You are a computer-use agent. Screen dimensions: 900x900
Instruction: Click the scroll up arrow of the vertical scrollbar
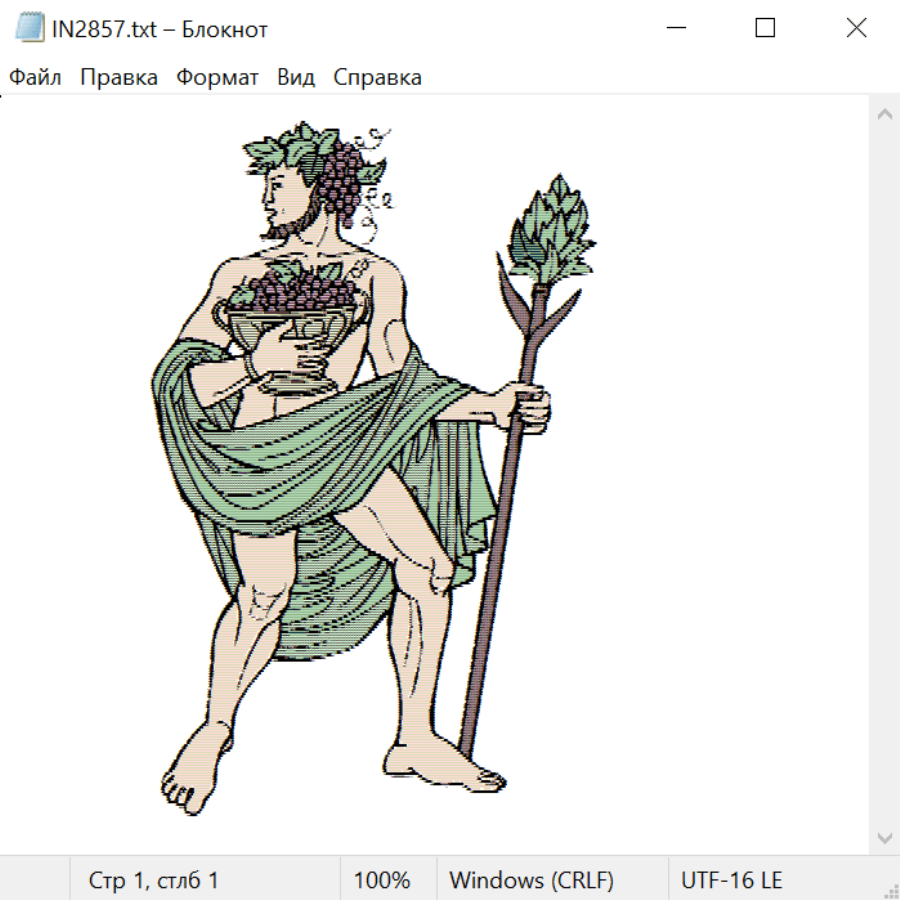pos(884,114)
